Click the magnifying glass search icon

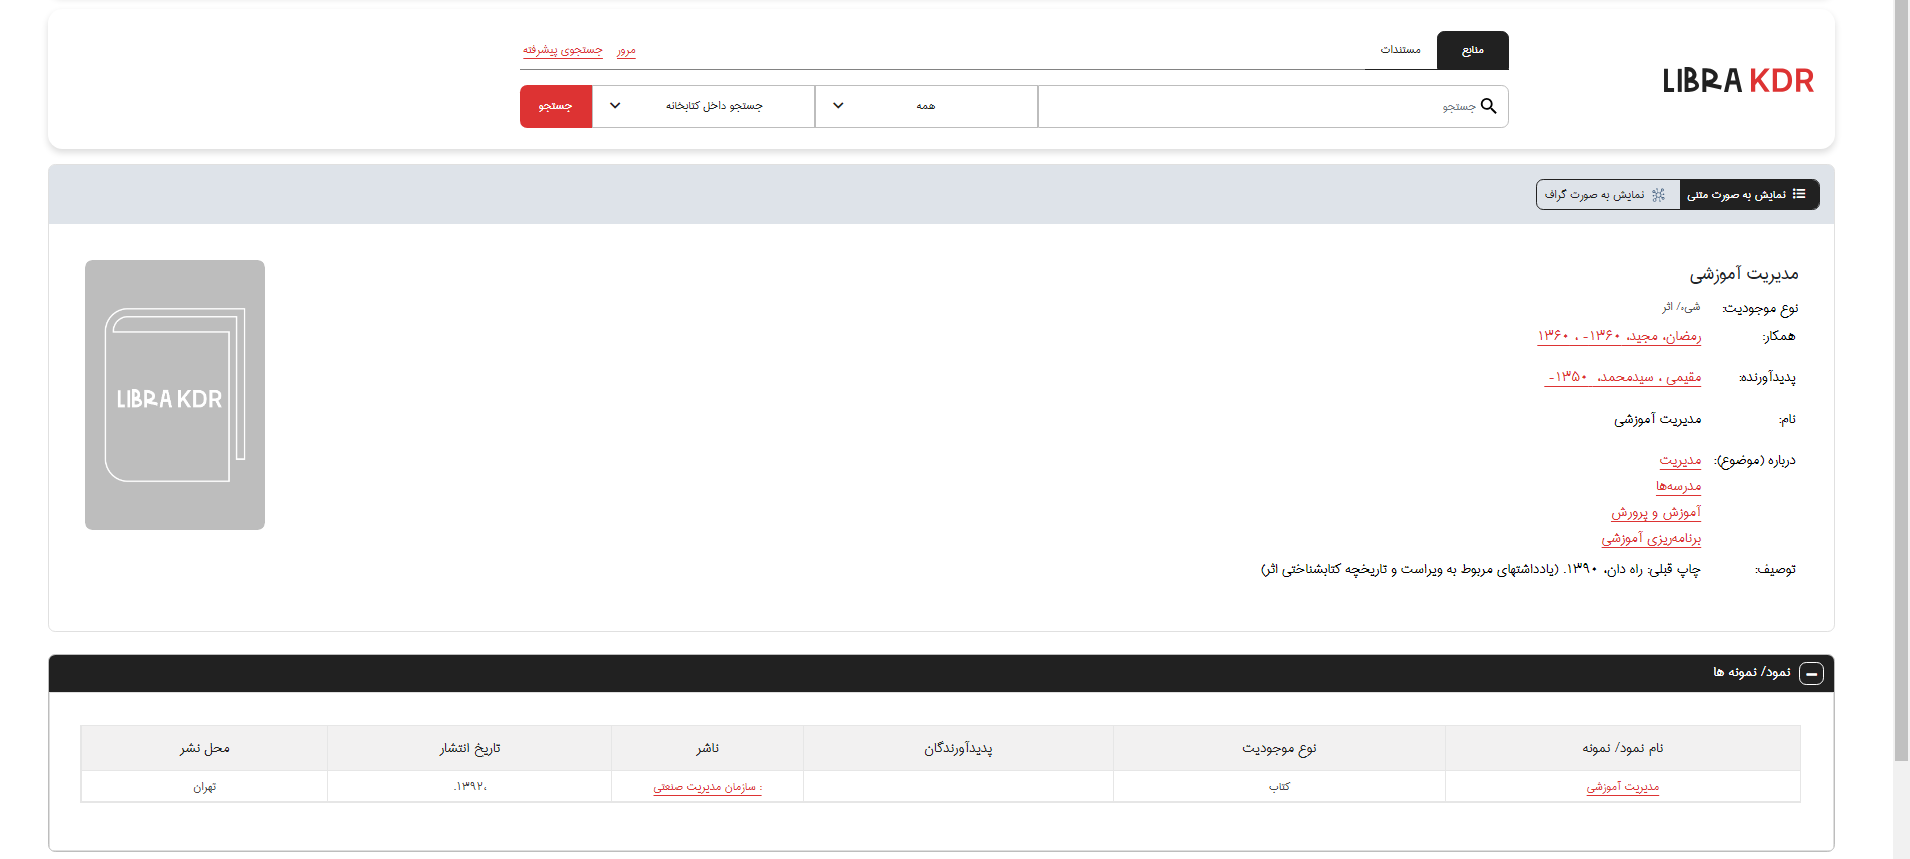click(x=1488, y=106)
